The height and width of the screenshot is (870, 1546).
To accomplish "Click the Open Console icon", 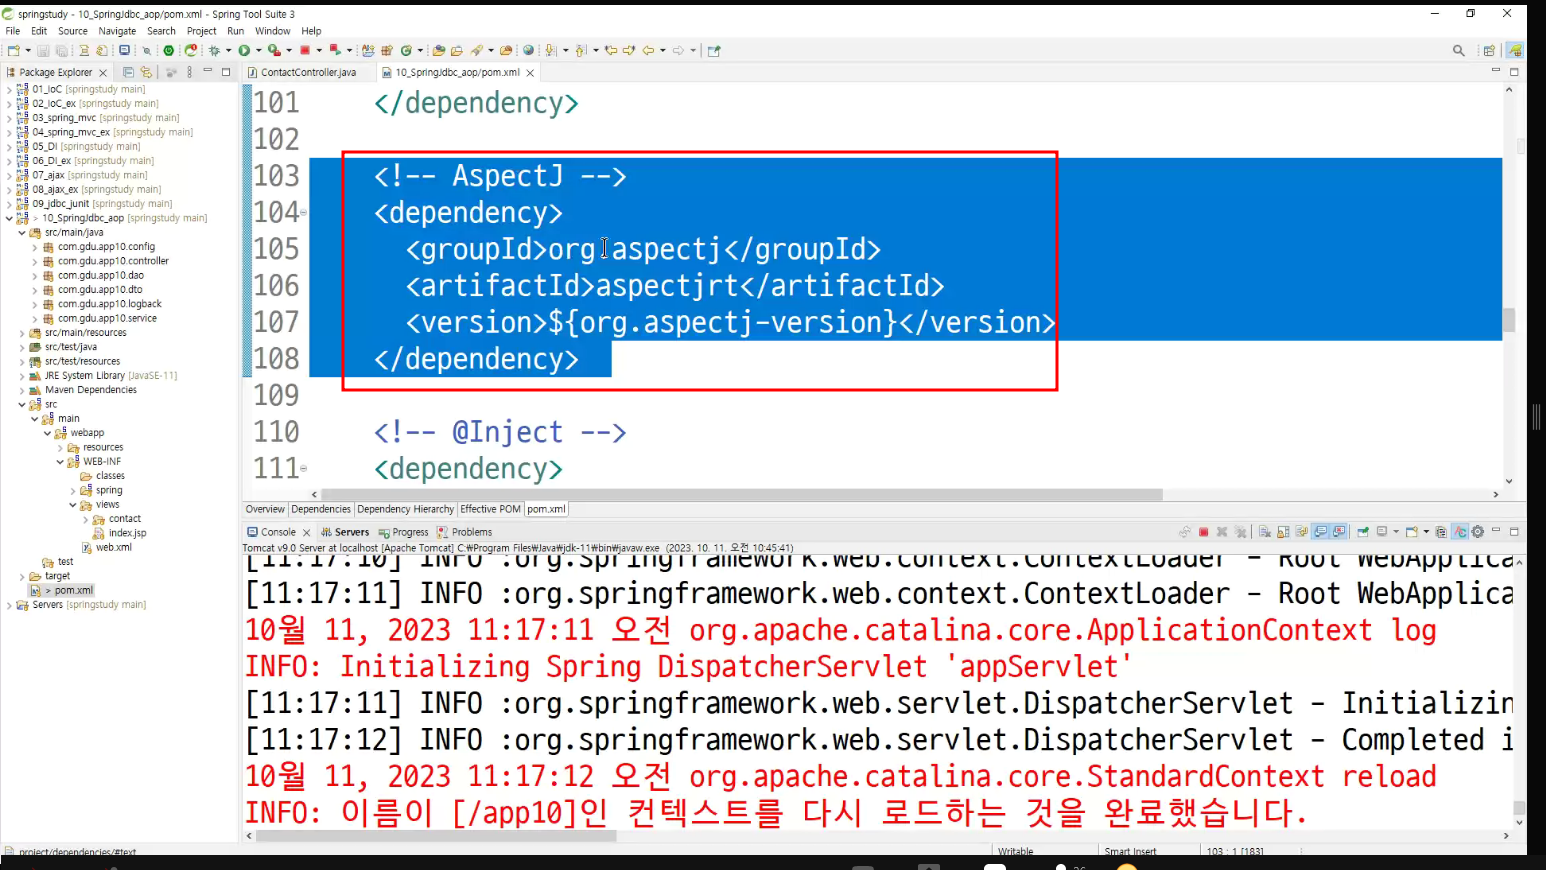I will [x=1411, y=532].
